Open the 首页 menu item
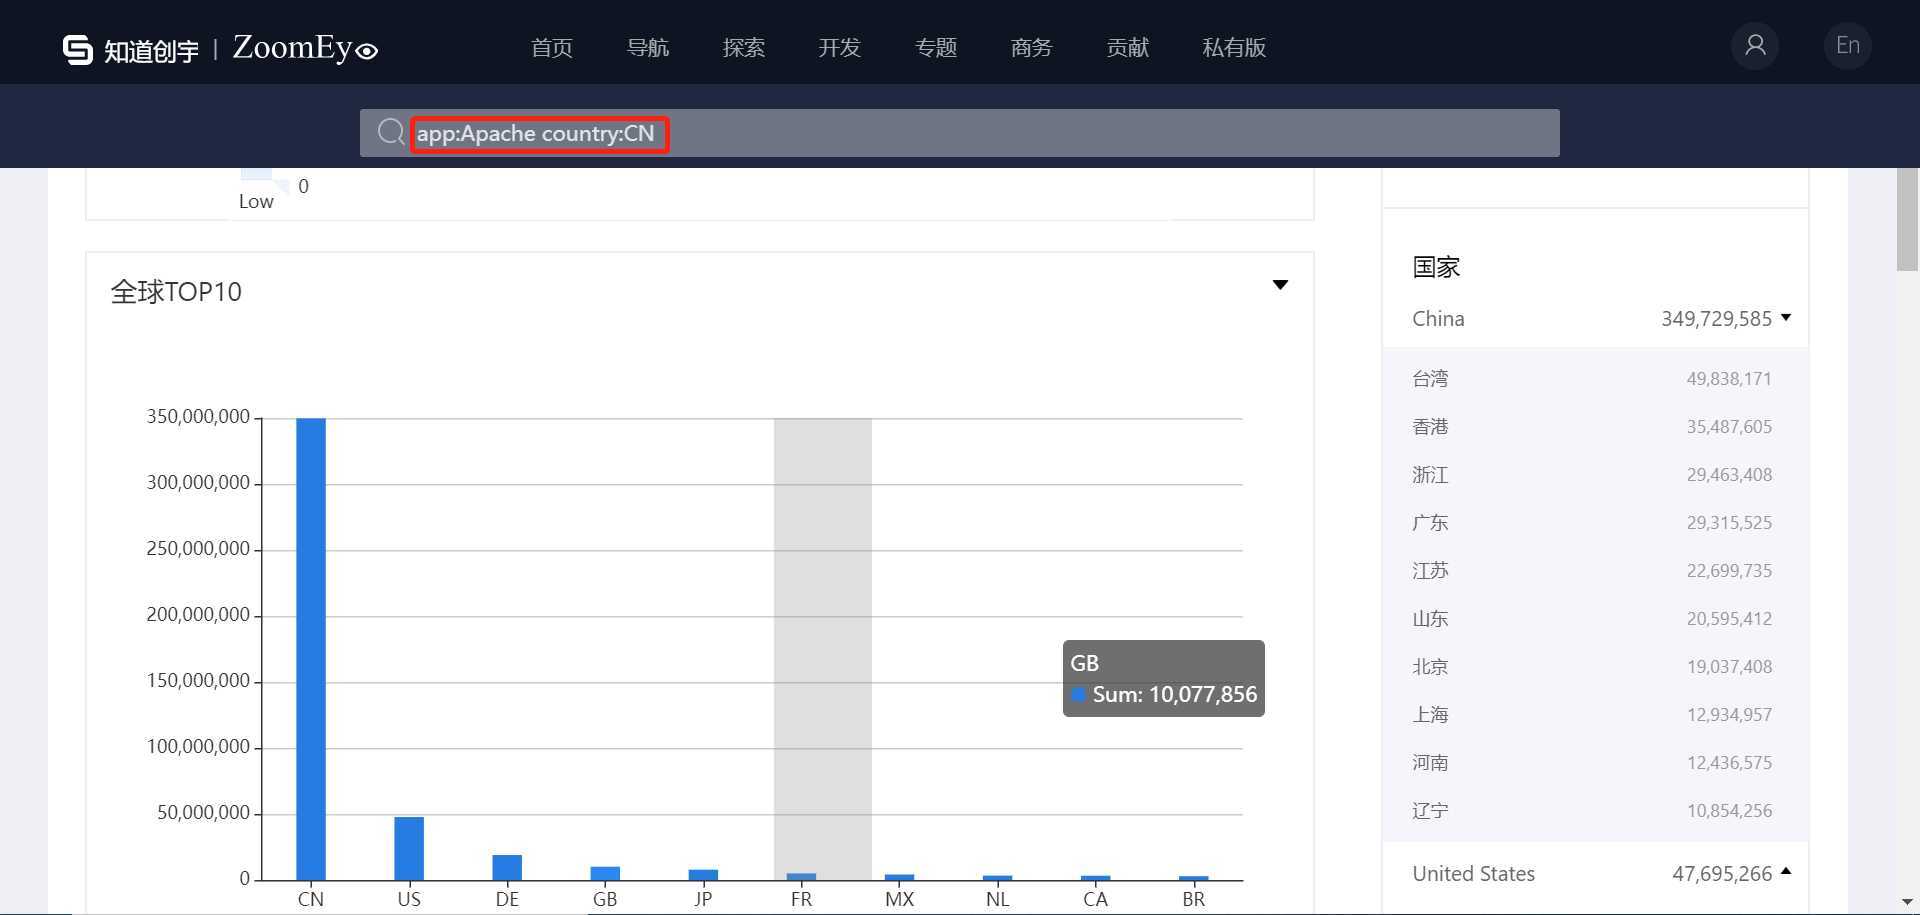Image resolution: width=1920 pixels, height=915 pixels. point(552,48)
